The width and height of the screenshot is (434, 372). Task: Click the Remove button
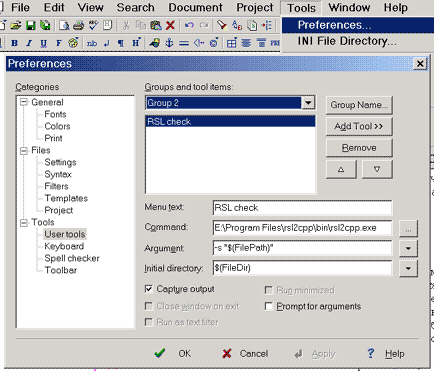(359, 148)
